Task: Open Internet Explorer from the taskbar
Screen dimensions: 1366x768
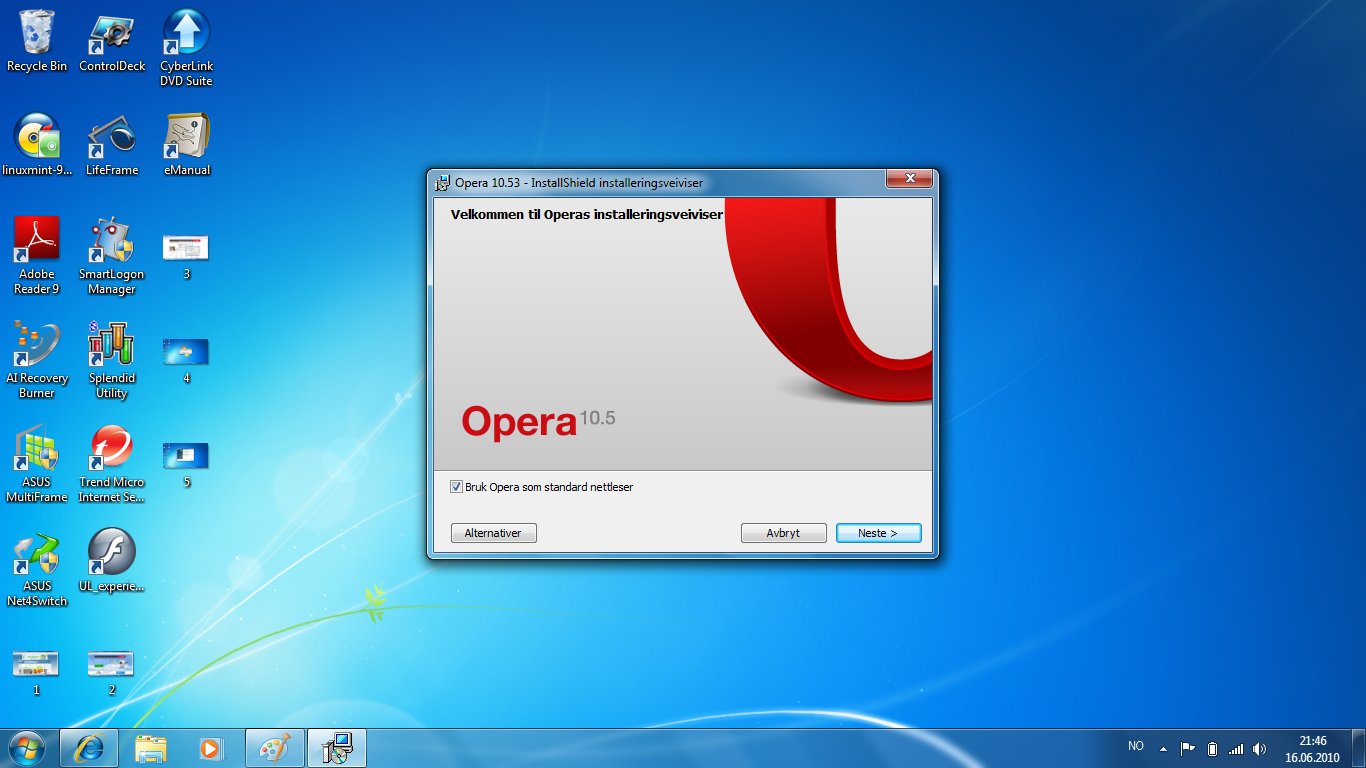Action: pos(89,747)
